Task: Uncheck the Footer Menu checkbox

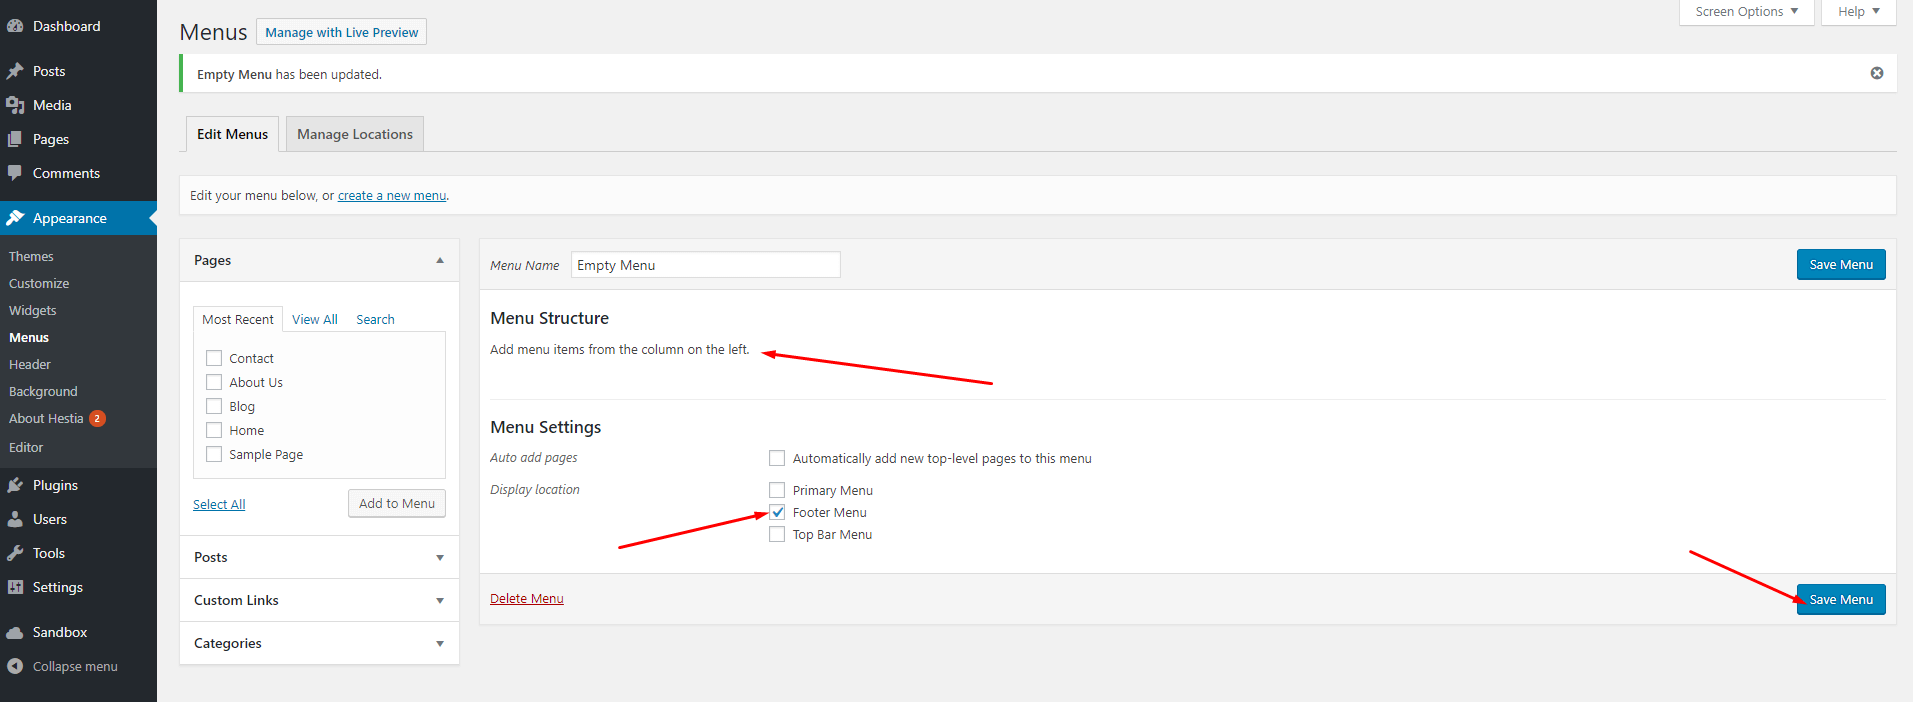Action: pyautogui.click(x=777, y=512)
